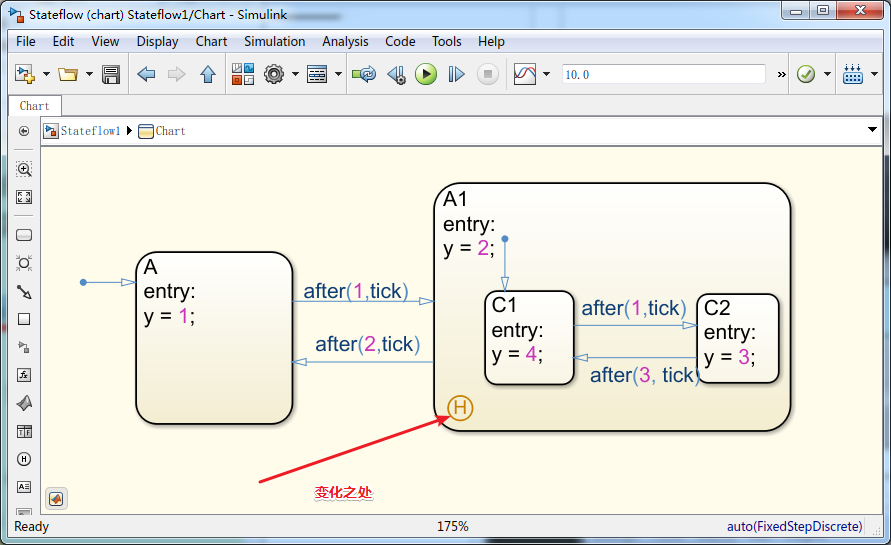This screenshot has height=545, width=891.
Task: Select the Graphical Function fx tool
Action: tap(24, 375)
